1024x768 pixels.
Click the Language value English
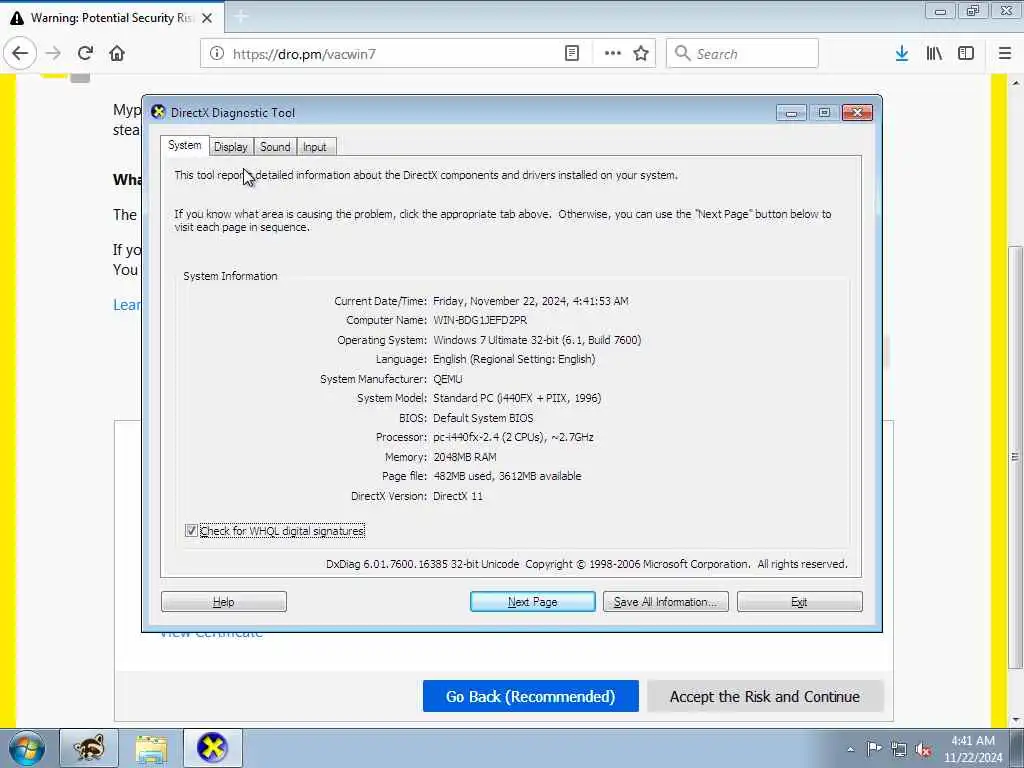pos(514,359)
